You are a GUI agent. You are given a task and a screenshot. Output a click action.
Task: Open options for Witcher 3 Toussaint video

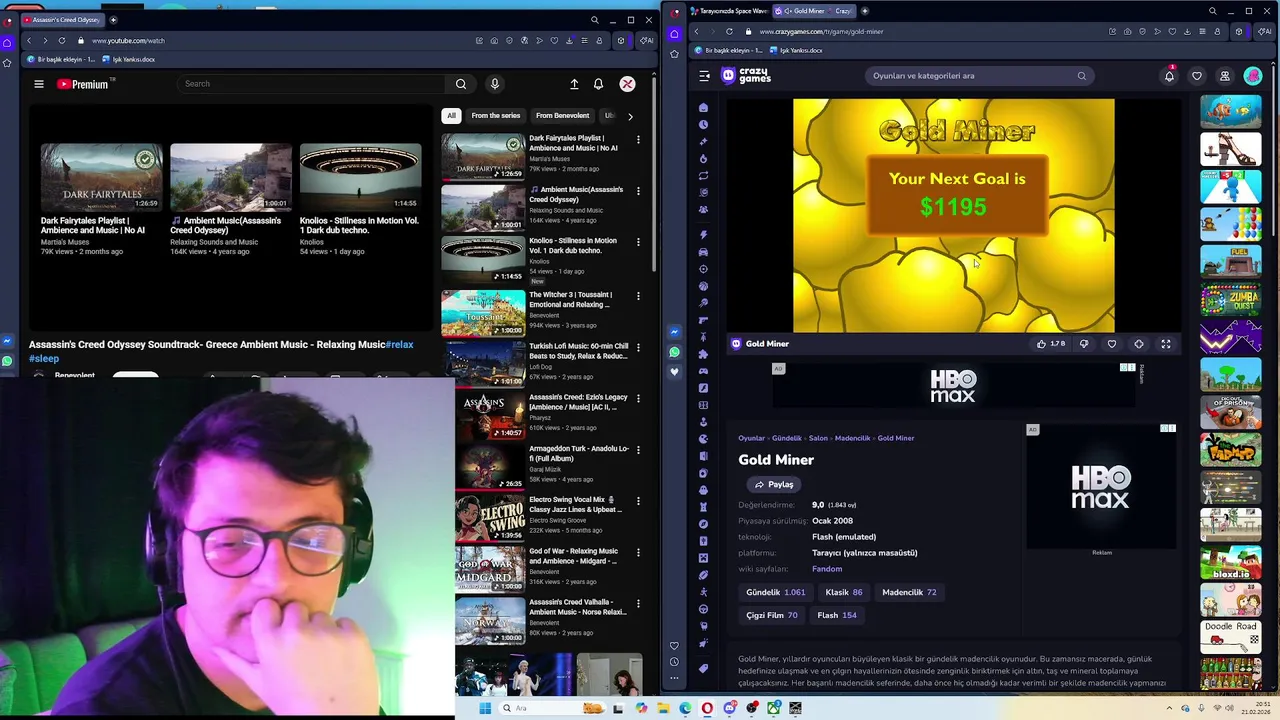pos(638,295)
